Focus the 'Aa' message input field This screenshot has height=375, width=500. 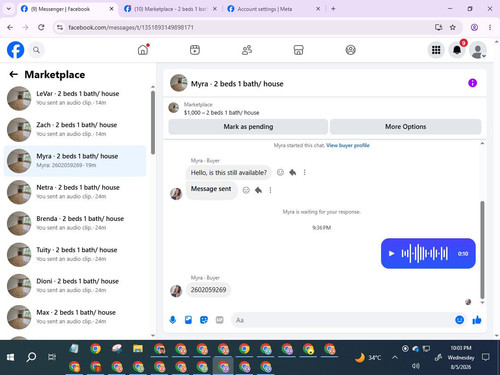343,320
